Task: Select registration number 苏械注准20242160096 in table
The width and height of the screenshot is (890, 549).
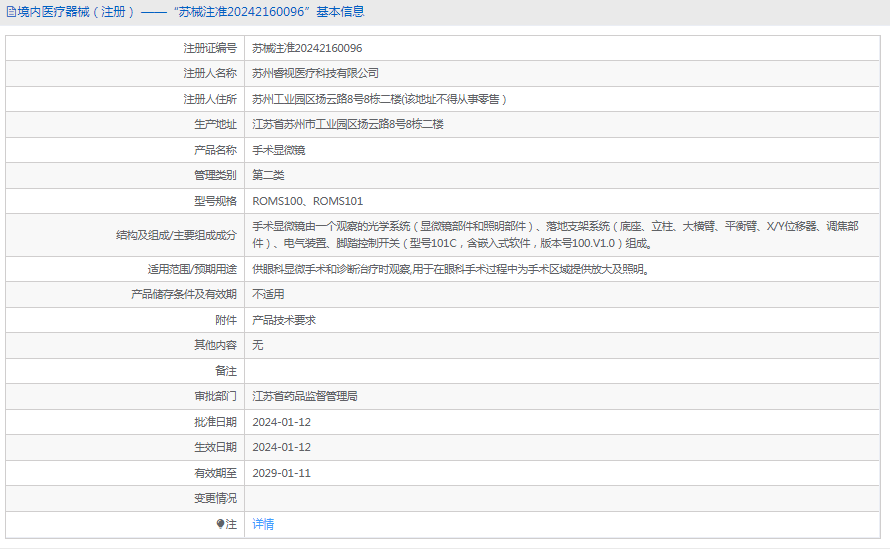Action: [307, 48]
